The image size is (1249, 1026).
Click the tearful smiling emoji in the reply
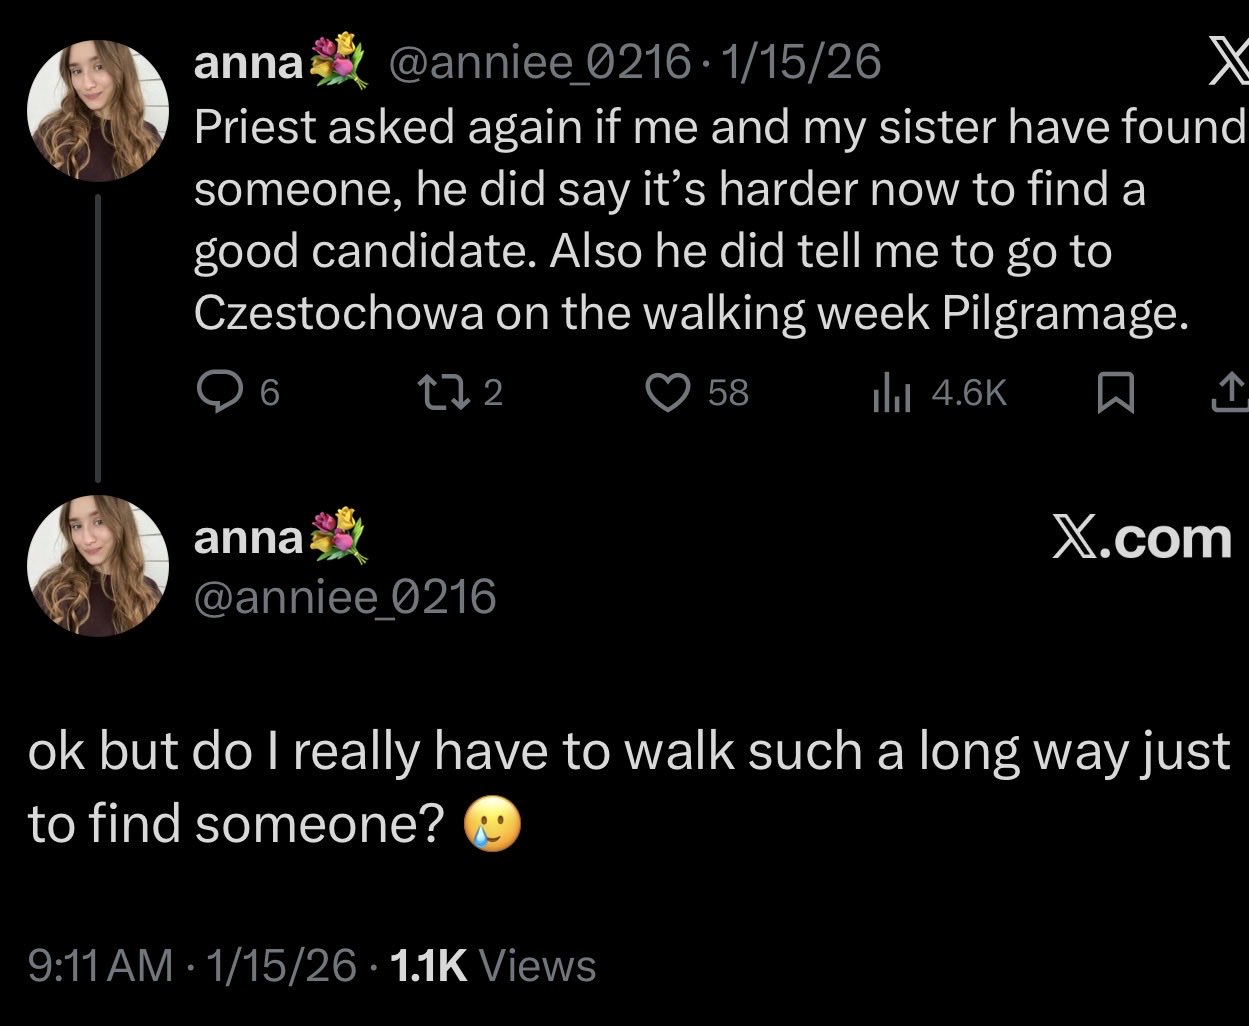[x=493, y=827]
